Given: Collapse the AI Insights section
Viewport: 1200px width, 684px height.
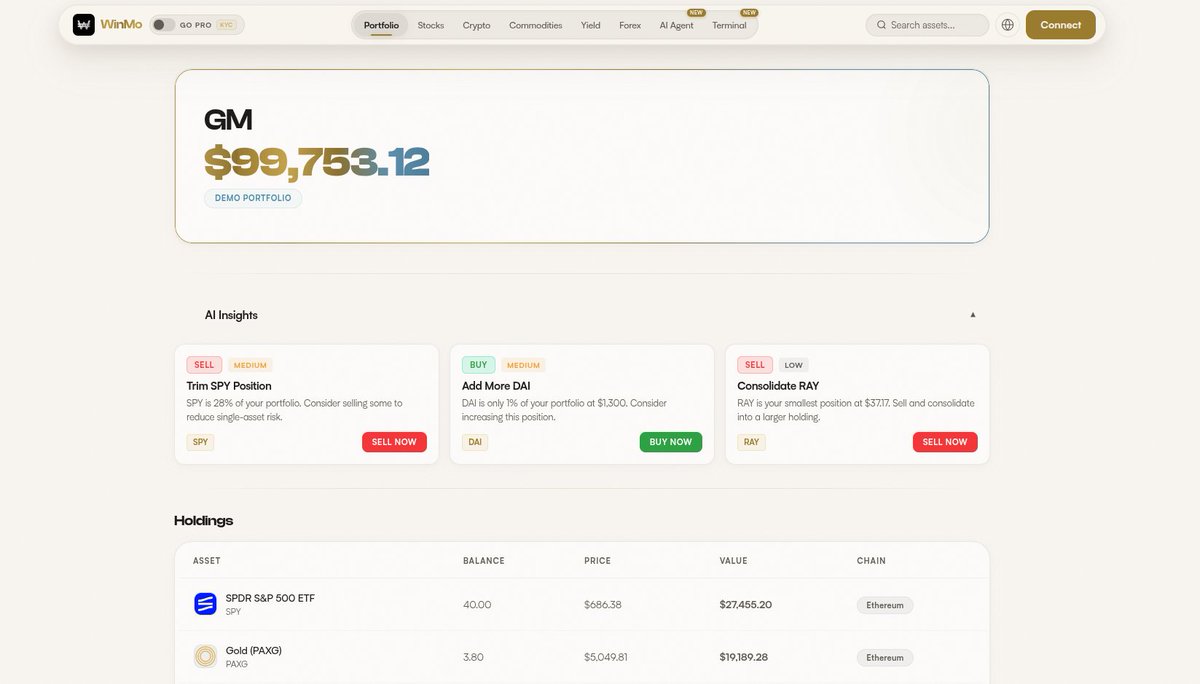Looking at the screenshot, I should point(973,315).
